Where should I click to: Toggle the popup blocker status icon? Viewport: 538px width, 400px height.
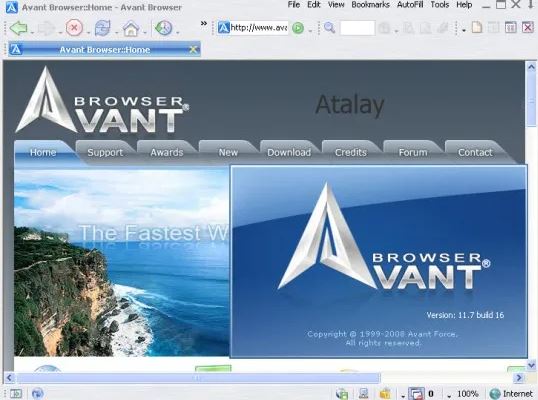click(x=416, y=393)
